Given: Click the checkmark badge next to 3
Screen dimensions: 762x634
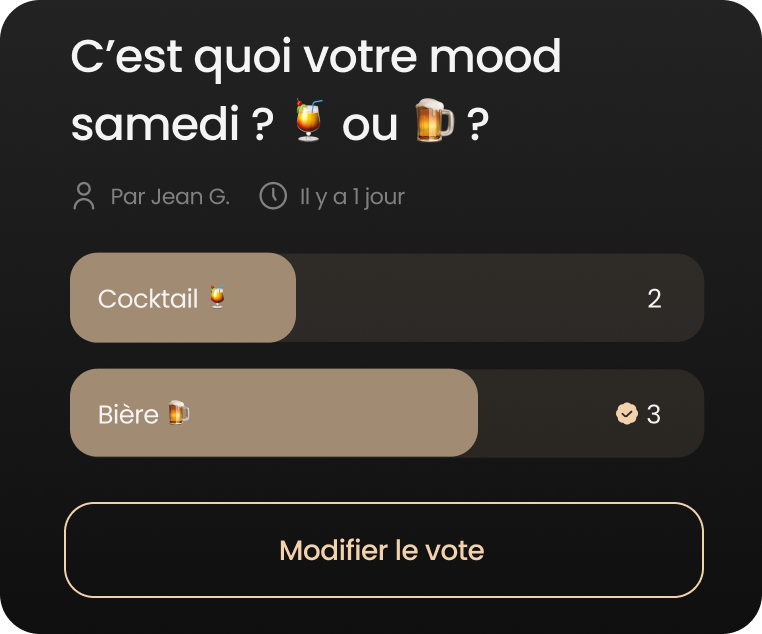Looking at the screenshot, I should click(627, 414).
